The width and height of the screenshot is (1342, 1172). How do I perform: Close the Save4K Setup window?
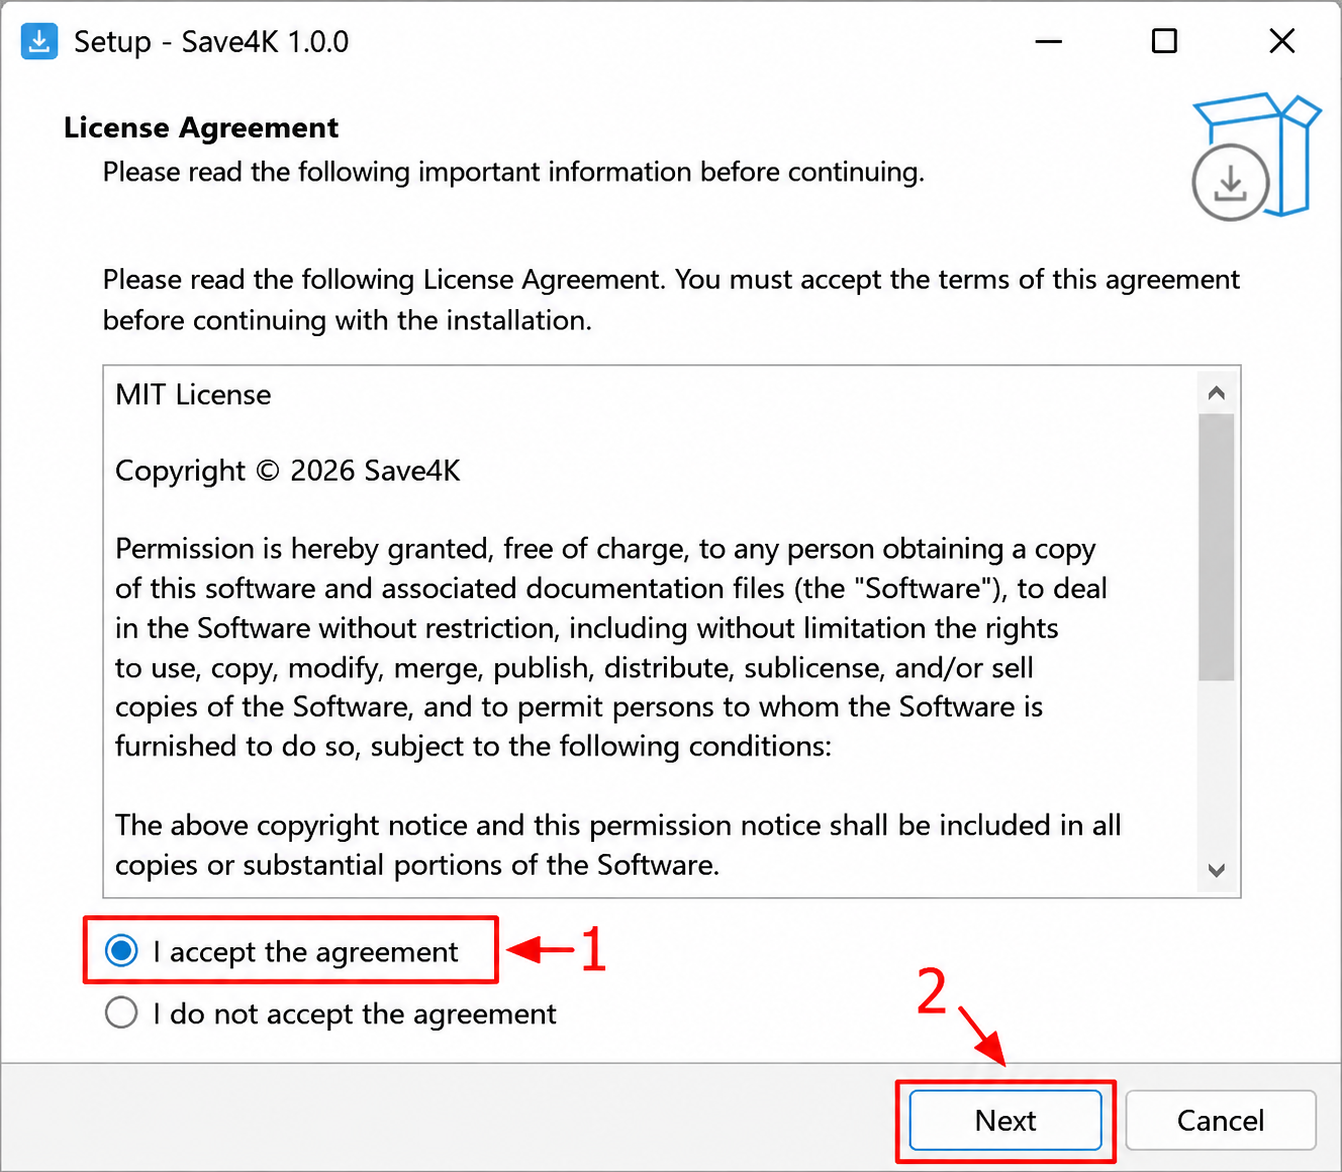point(1281,41)
